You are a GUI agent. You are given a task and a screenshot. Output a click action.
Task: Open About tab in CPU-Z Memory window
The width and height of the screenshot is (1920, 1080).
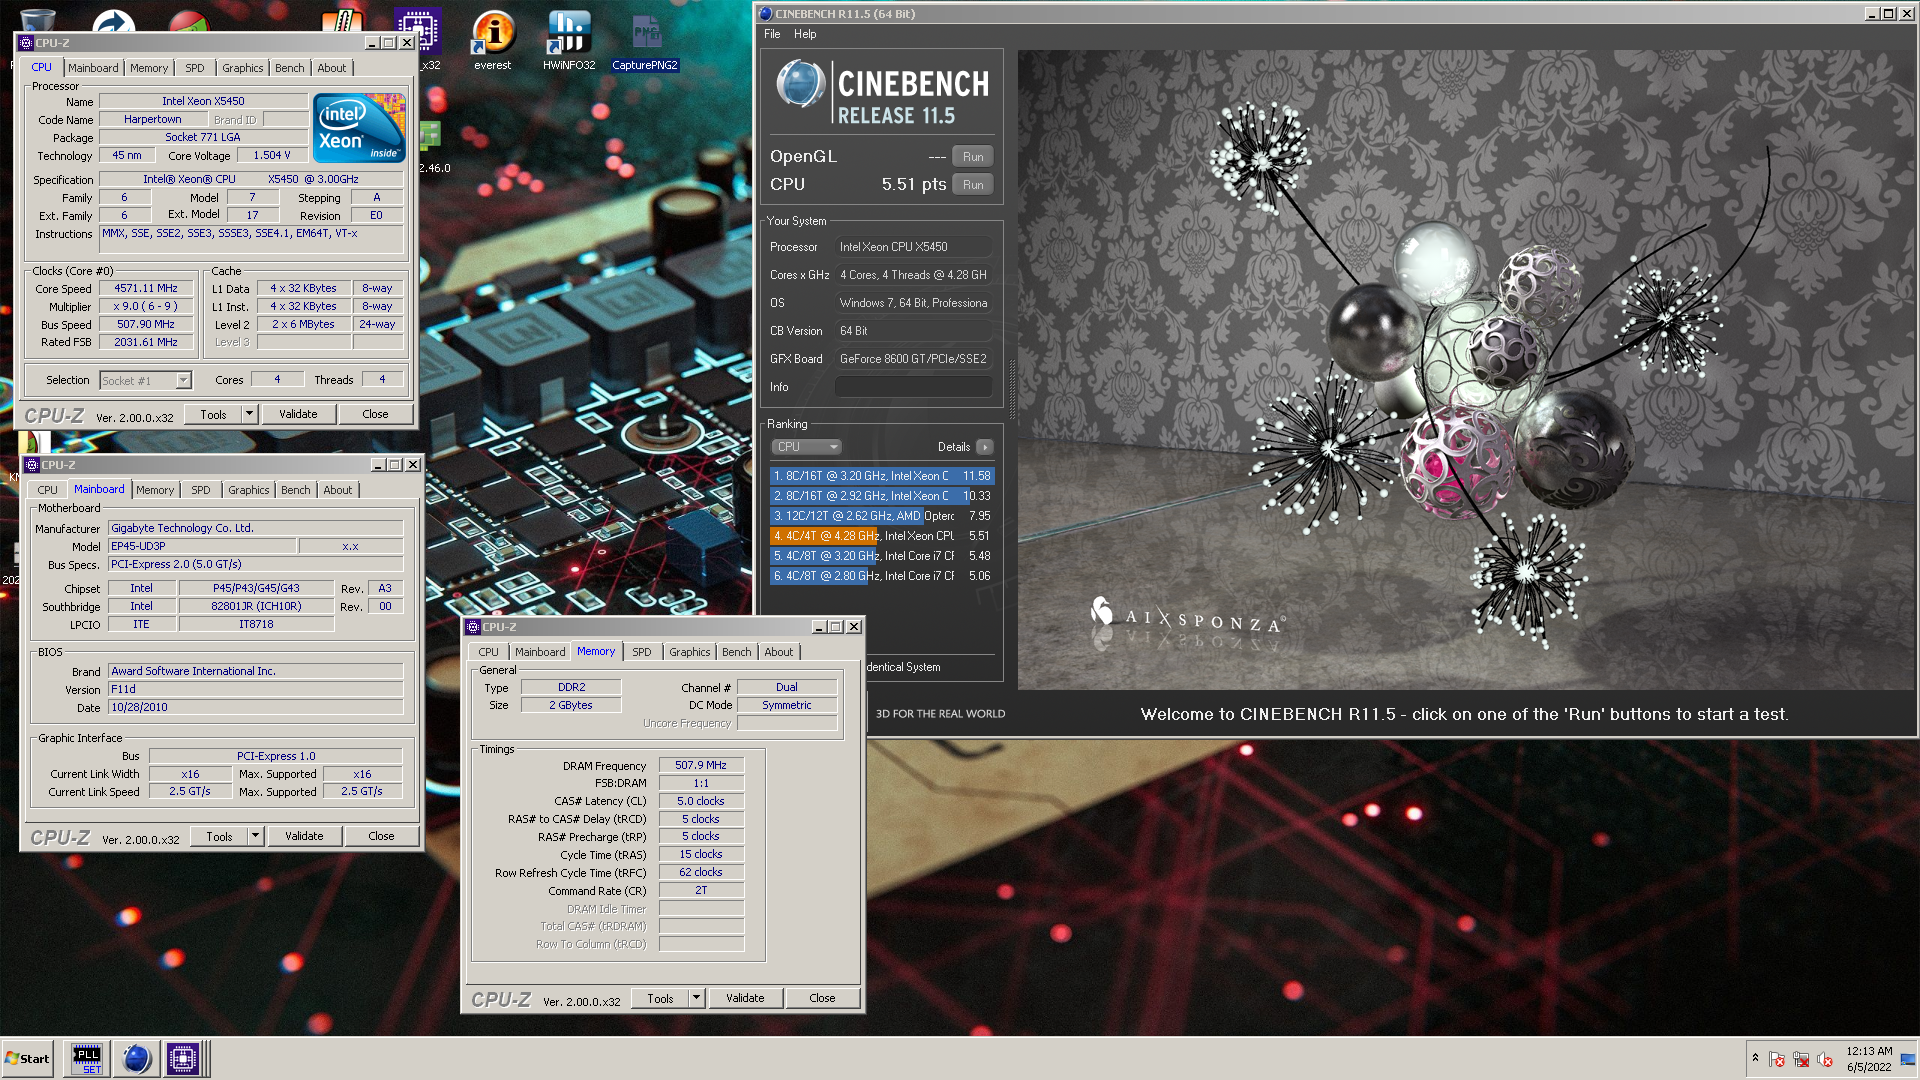(779, 652)
